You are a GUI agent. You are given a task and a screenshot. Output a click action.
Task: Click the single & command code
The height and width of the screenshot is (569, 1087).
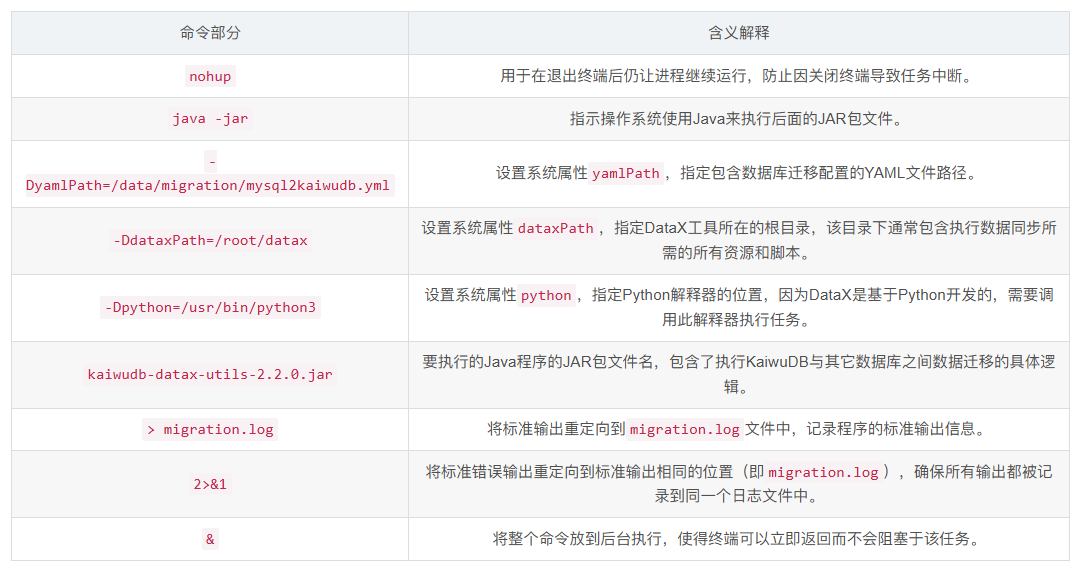coord(210,539)
